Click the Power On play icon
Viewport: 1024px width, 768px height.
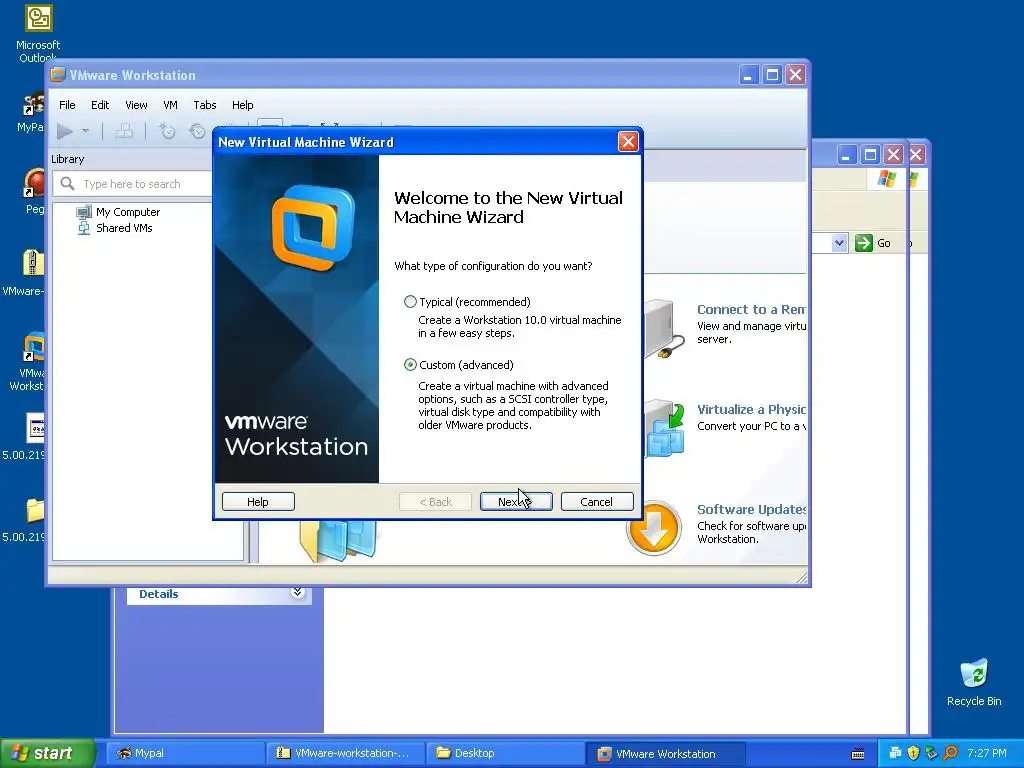click(65, 131)
